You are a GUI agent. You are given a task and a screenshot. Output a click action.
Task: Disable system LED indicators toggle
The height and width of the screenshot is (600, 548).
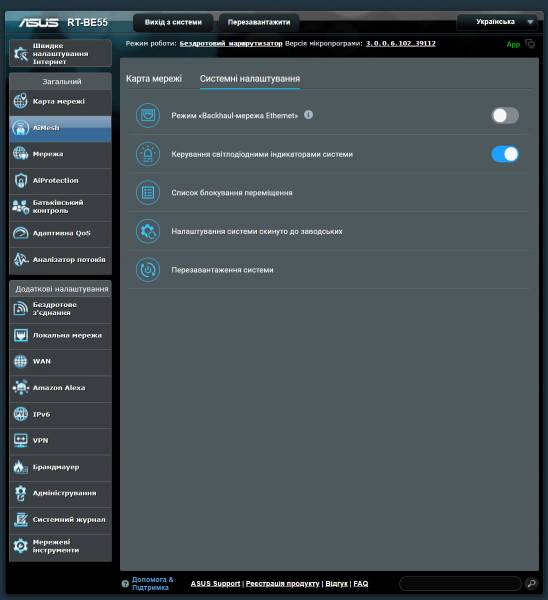coord(505,154)
